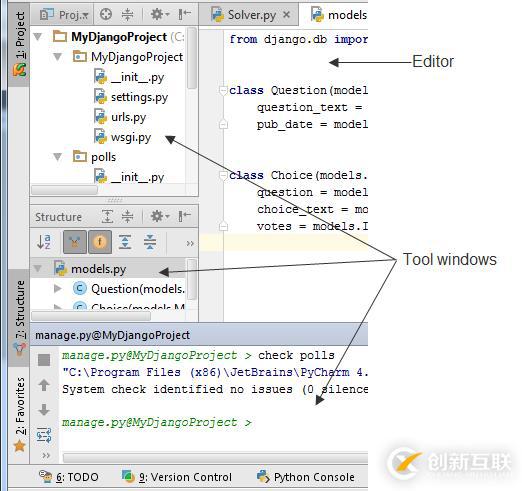Open the 9: Version Control tool window
522x491 pixels.
coord(177,477)
